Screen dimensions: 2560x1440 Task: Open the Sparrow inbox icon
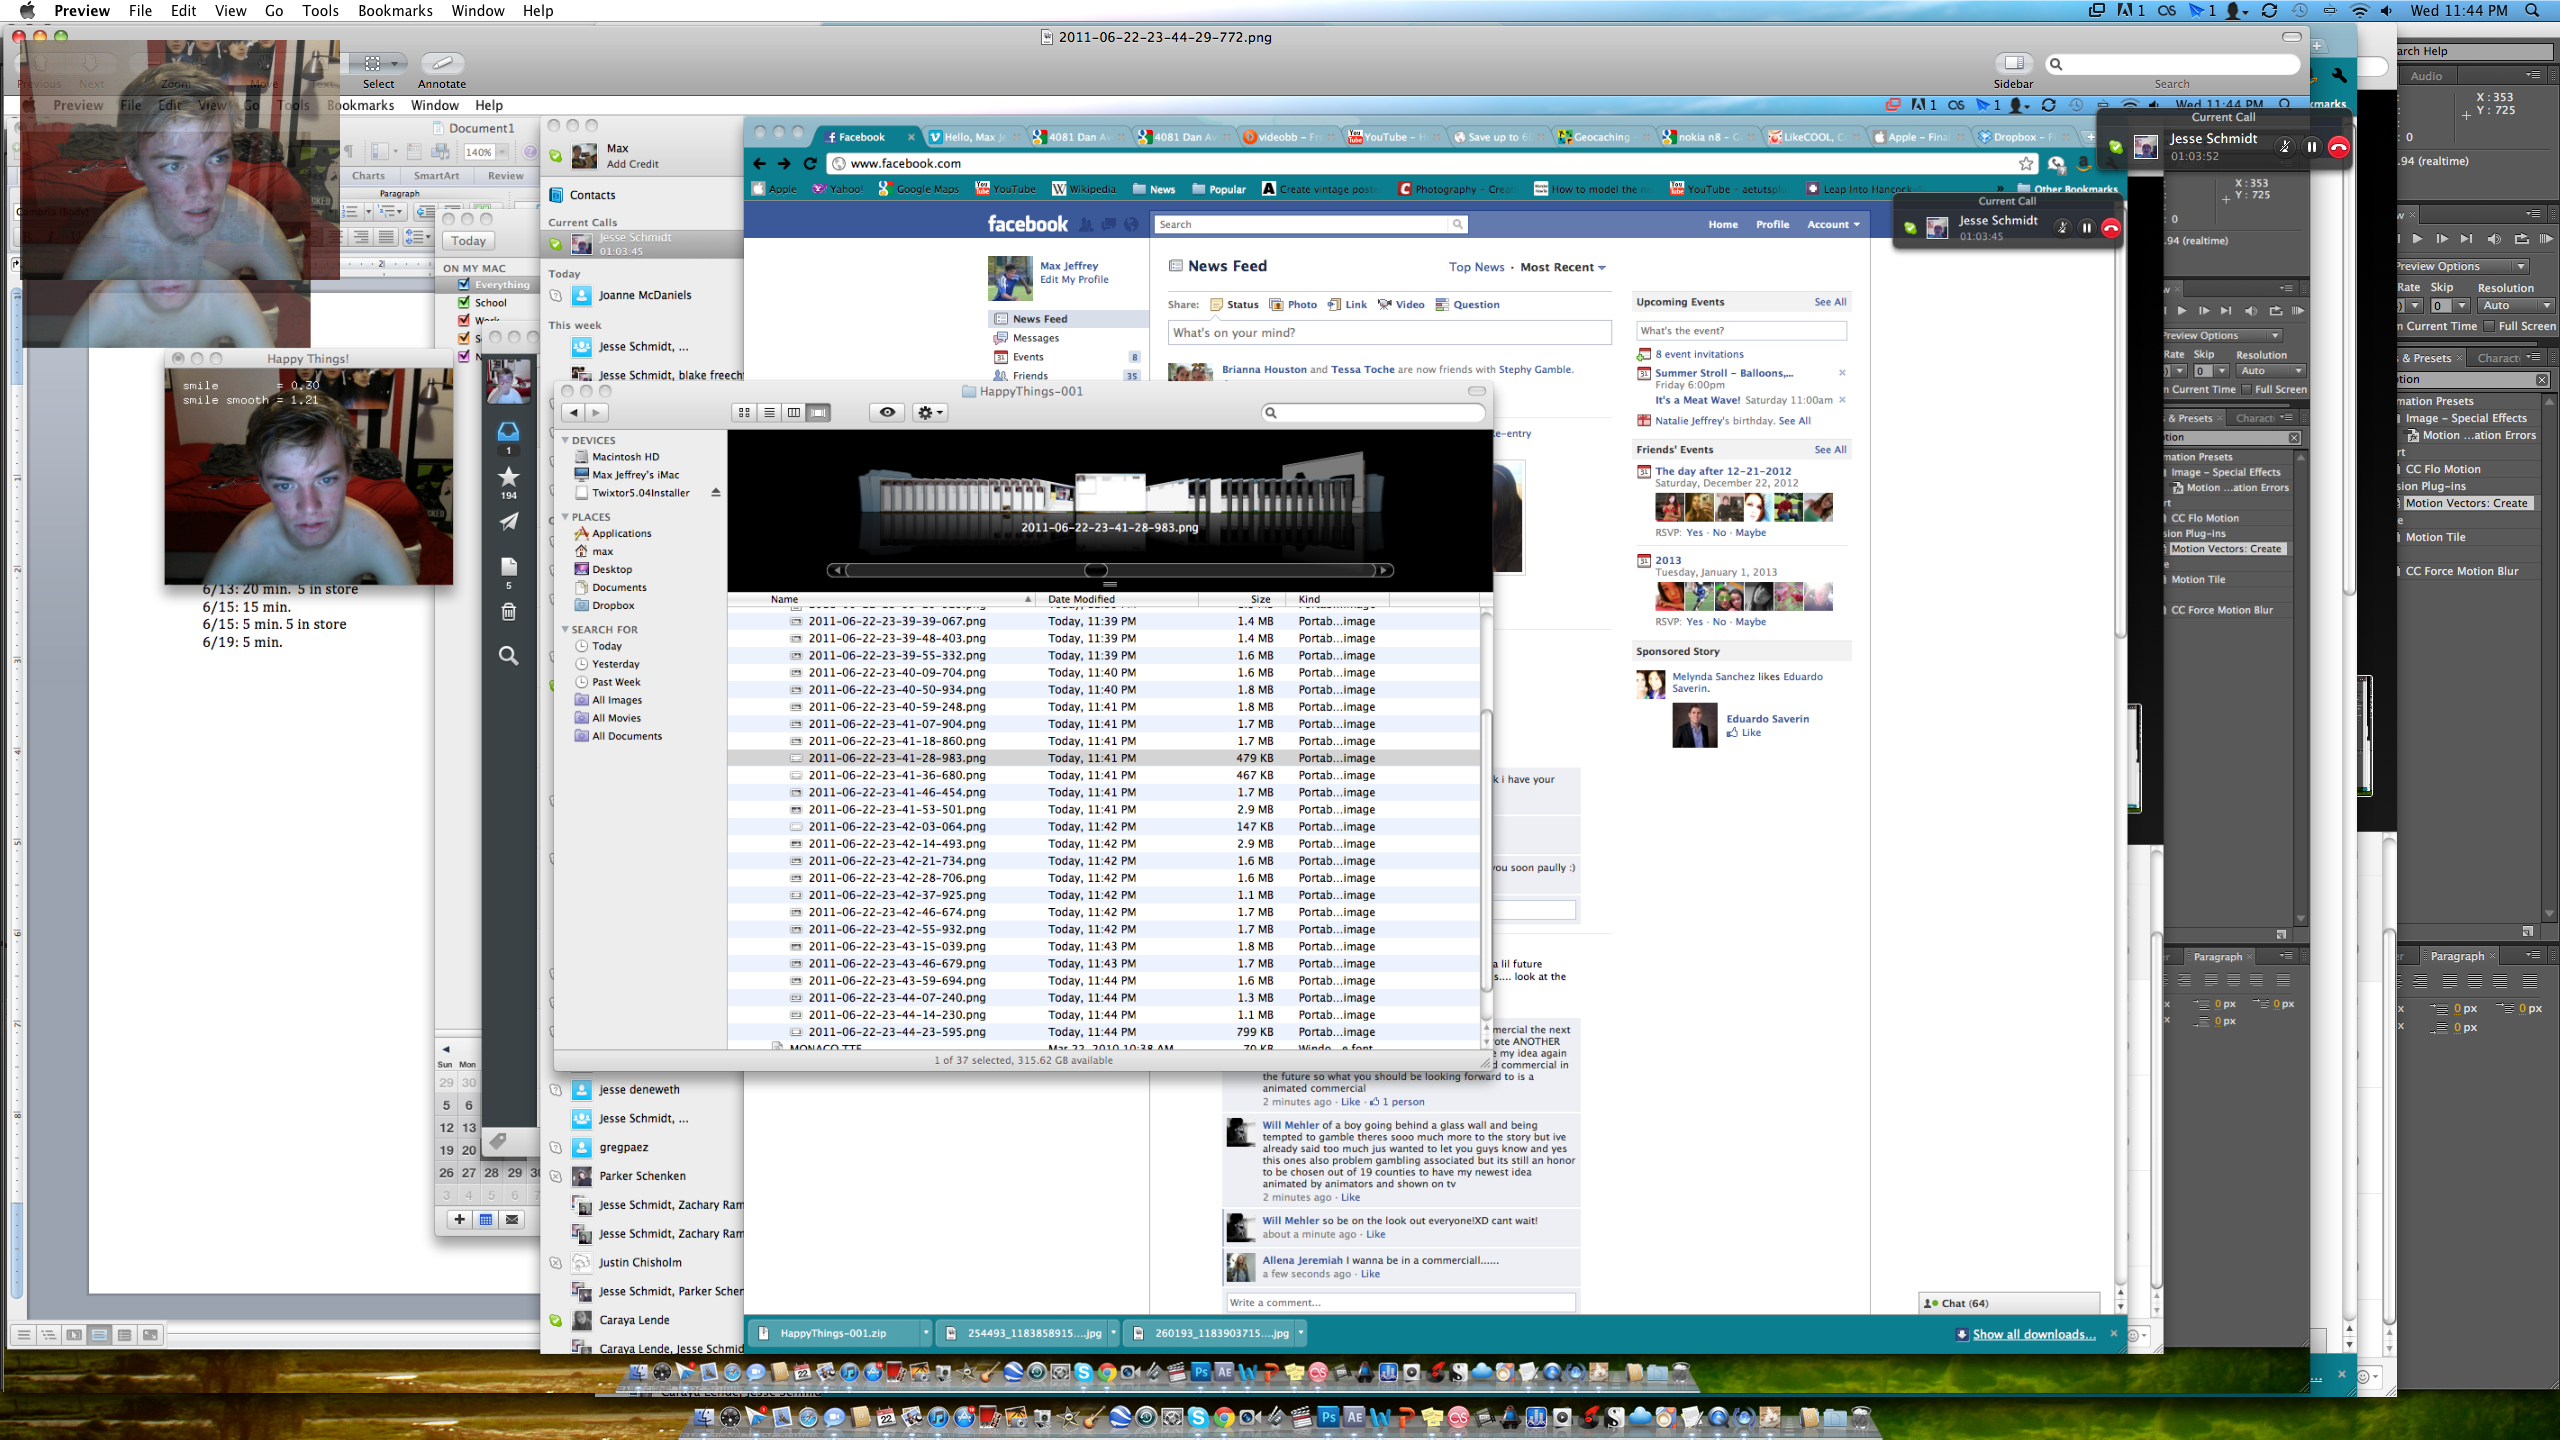[508, 431]
